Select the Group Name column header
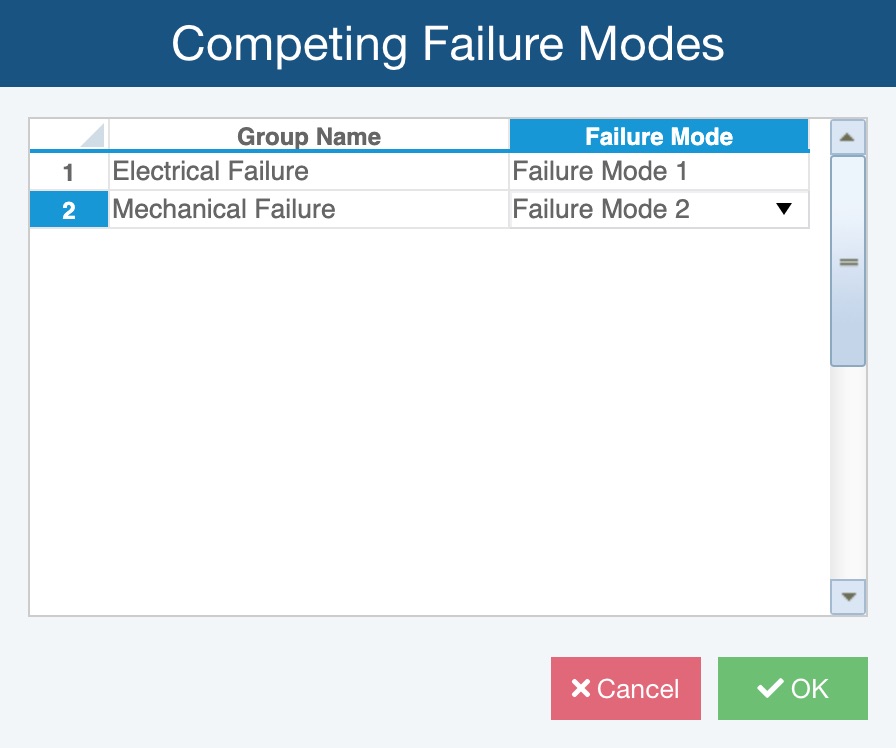This screenshot has width=896, height=748. [x=308, y=137]
